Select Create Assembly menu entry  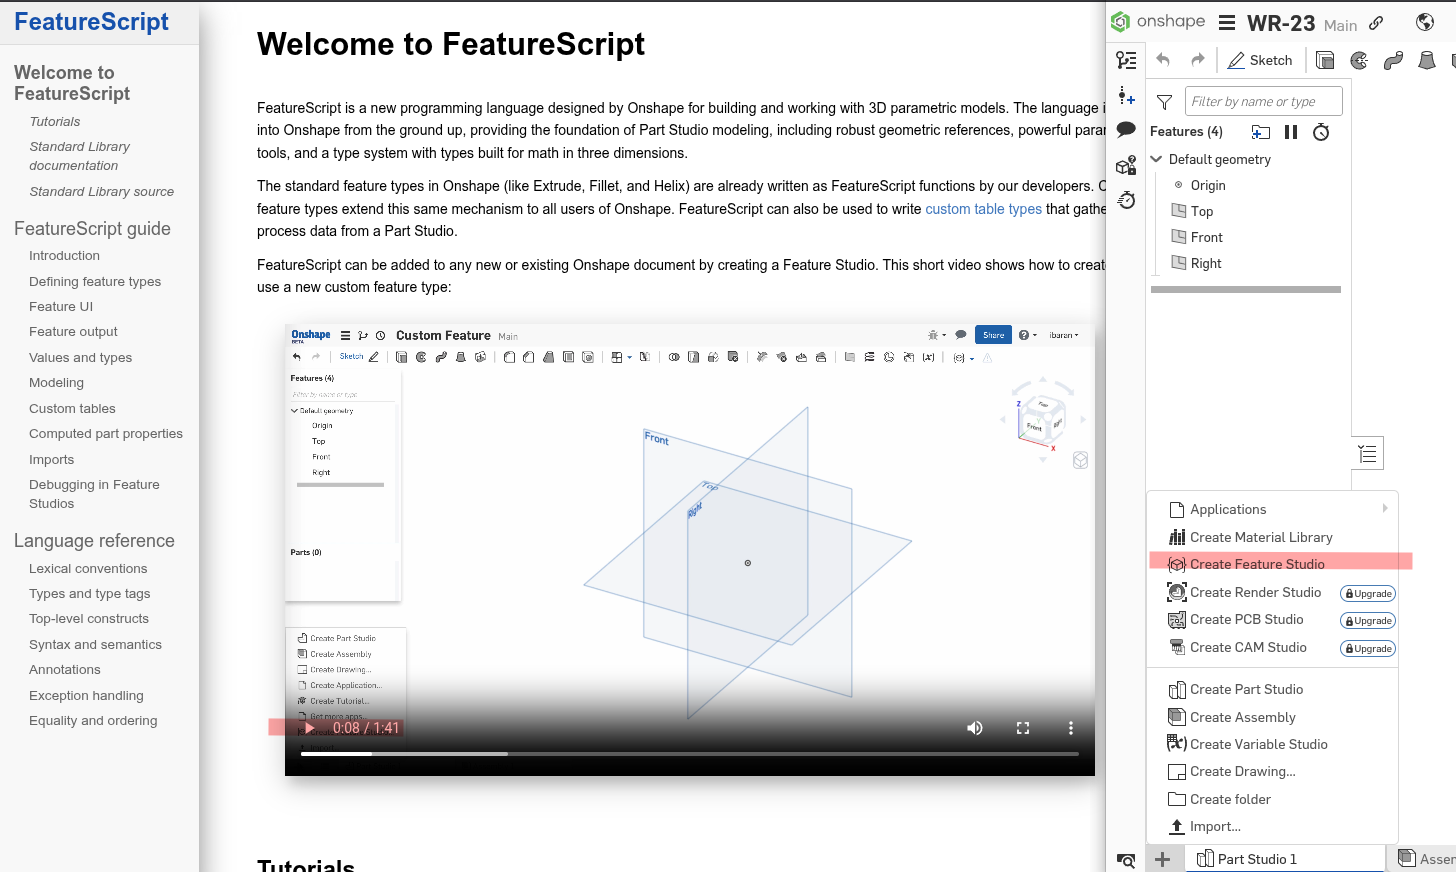pyautogui.click(x=1242, y=717)
